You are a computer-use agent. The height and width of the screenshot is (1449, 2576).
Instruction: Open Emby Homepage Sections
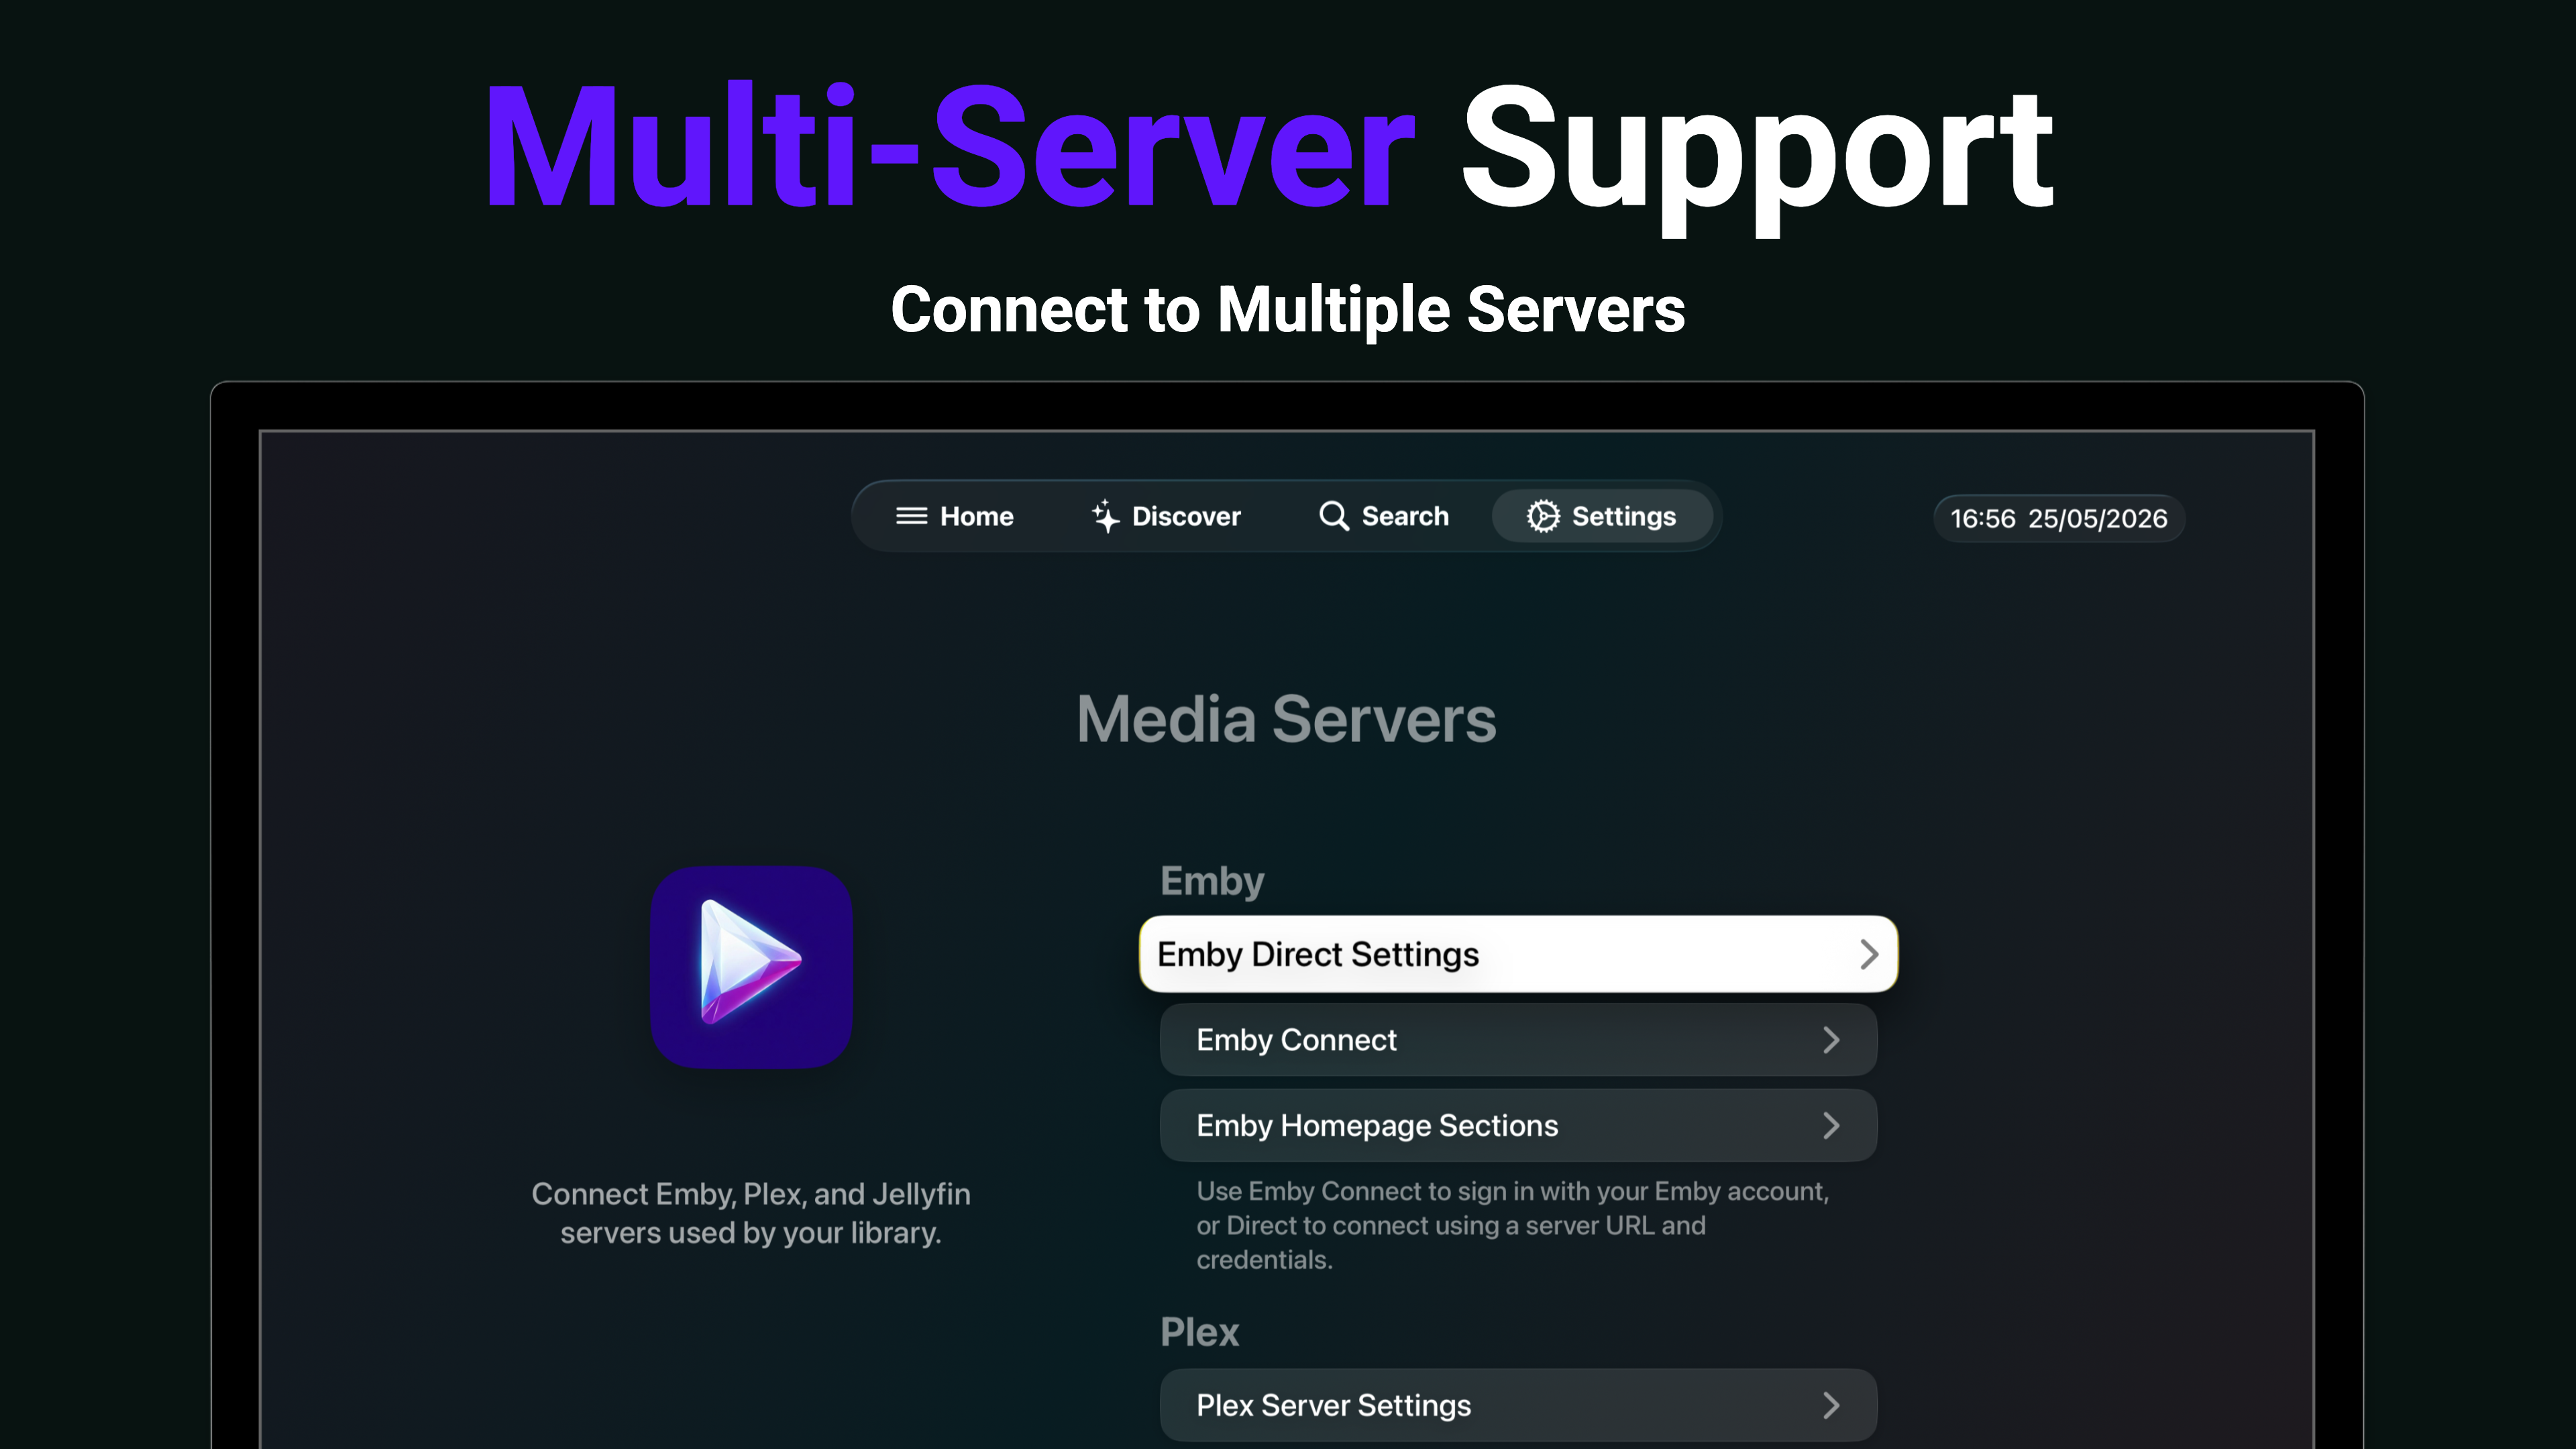click(1518, 1125)
